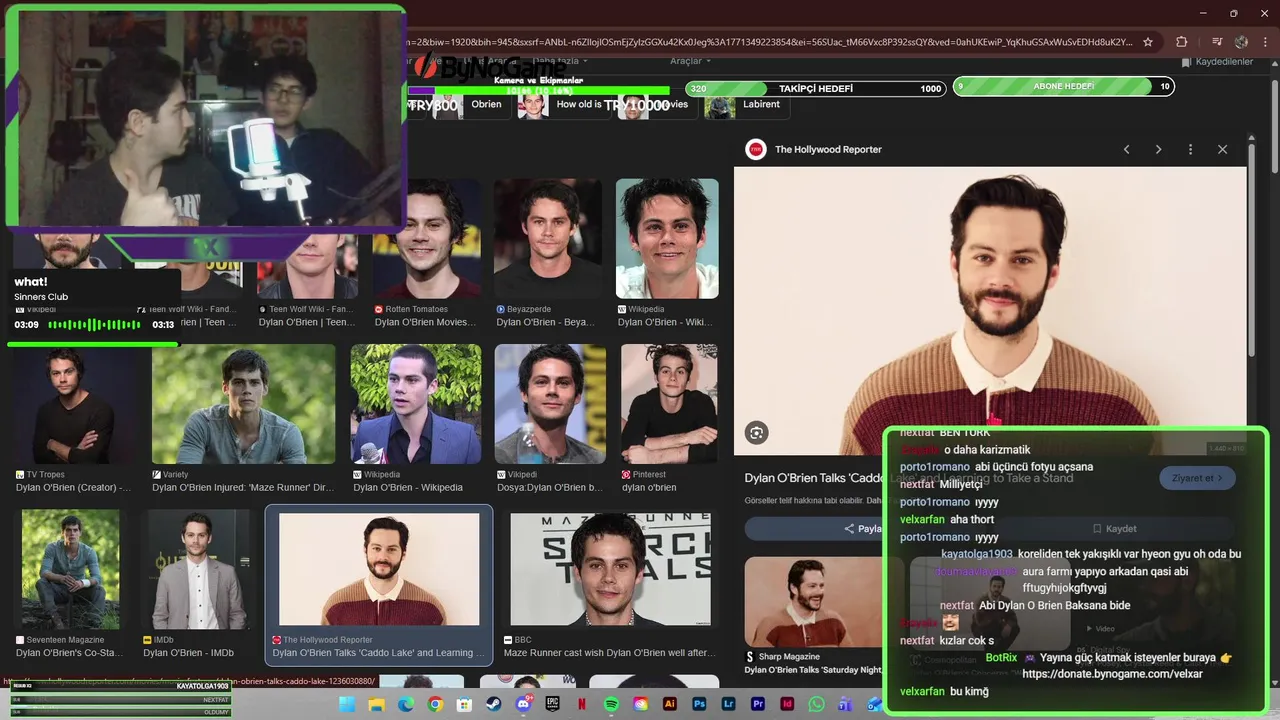Viewport: 1280px width, 720px height.
Task: Open three-dot options in image preview panel
Action: point(1190,149)
